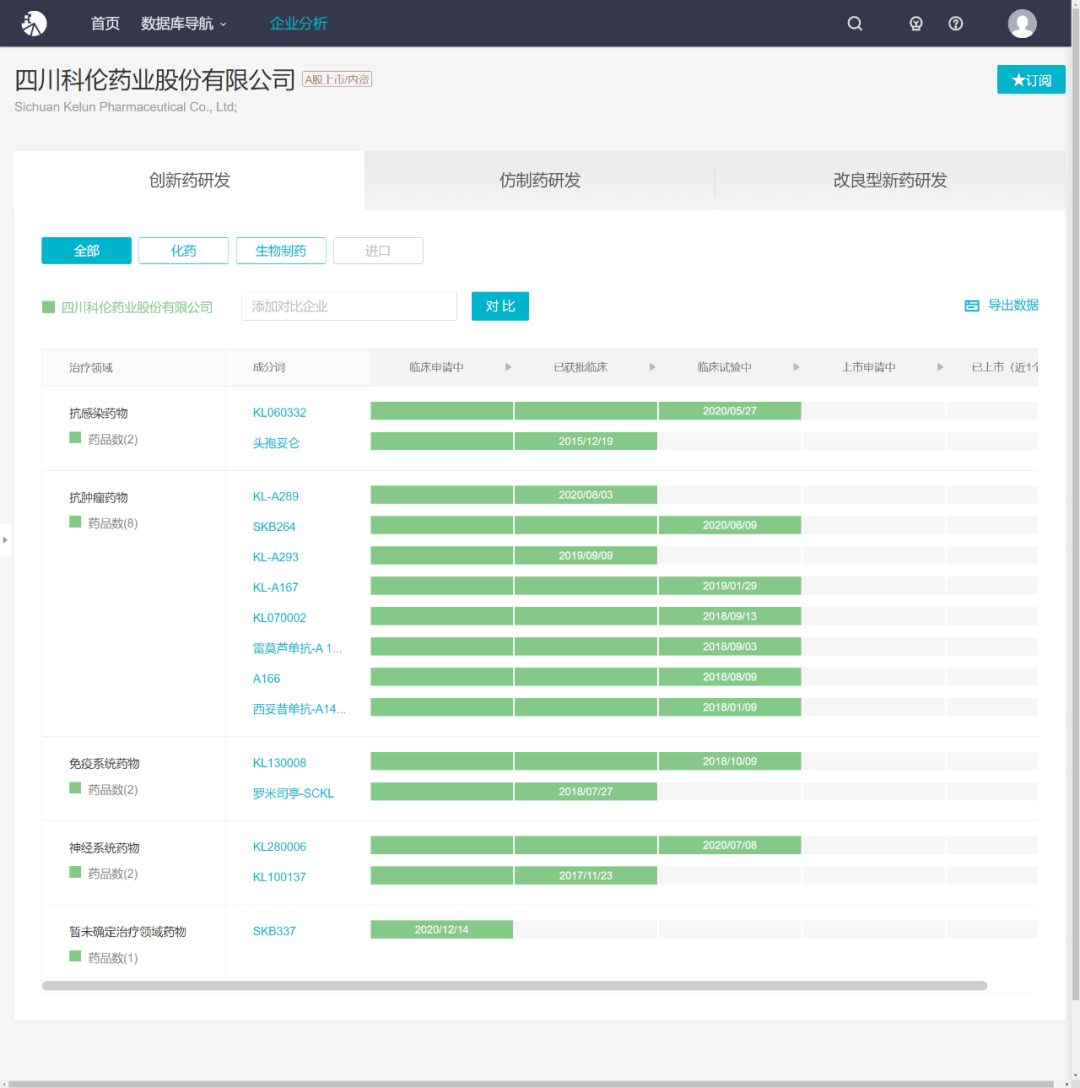Click the 导出数据 link
The image size is (1080, 1088).
click(x=1013, y=305)
